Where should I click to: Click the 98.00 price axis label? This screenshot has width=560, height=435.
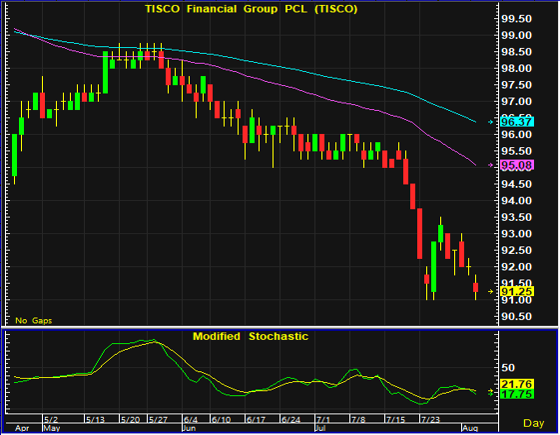coord(516,68)
